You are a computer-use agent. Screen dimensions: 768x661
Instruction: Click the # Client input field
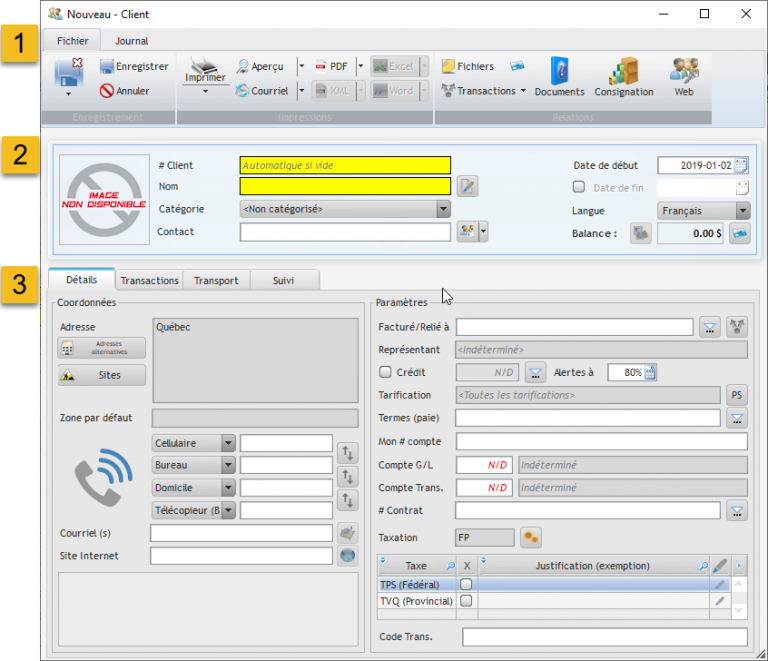[x=345, y=165]
